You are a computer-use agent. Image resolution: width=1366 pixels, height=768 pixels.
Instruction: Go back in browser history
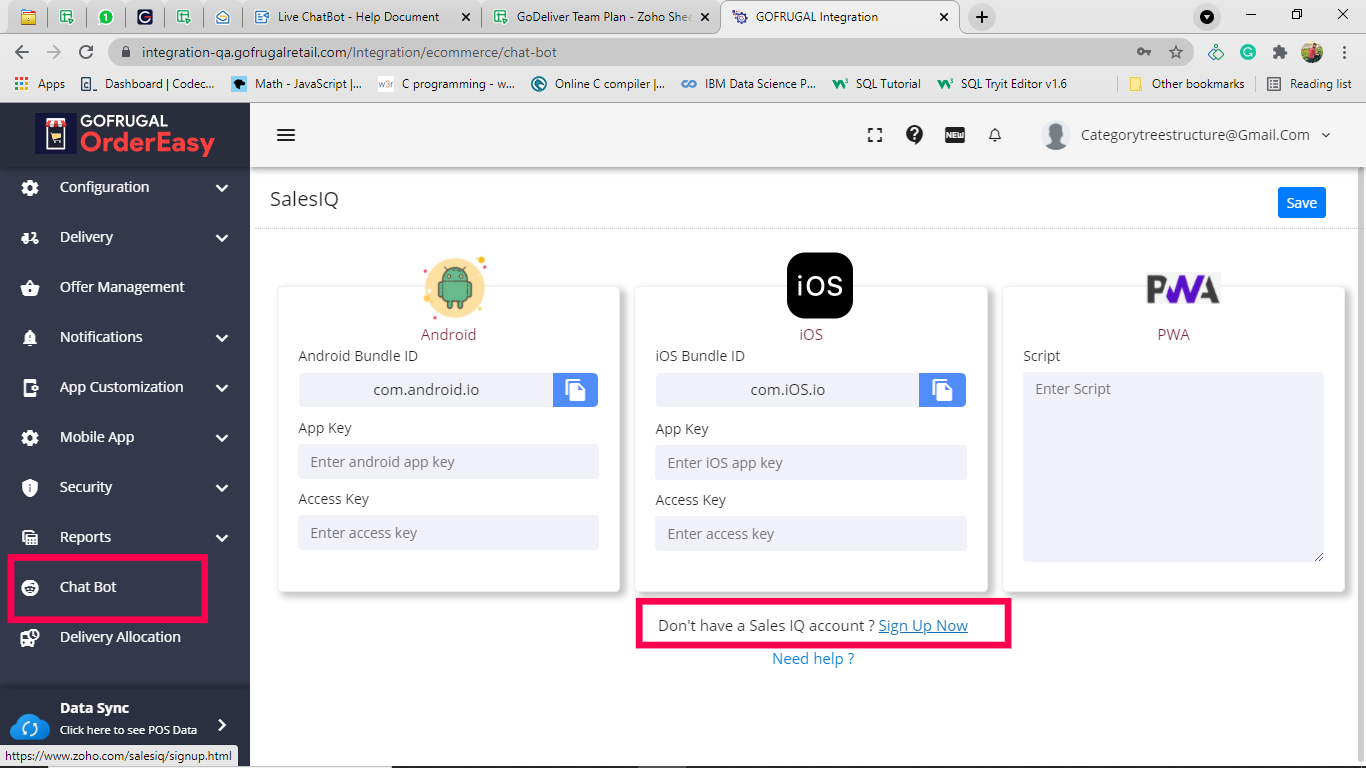coord(22,52)
